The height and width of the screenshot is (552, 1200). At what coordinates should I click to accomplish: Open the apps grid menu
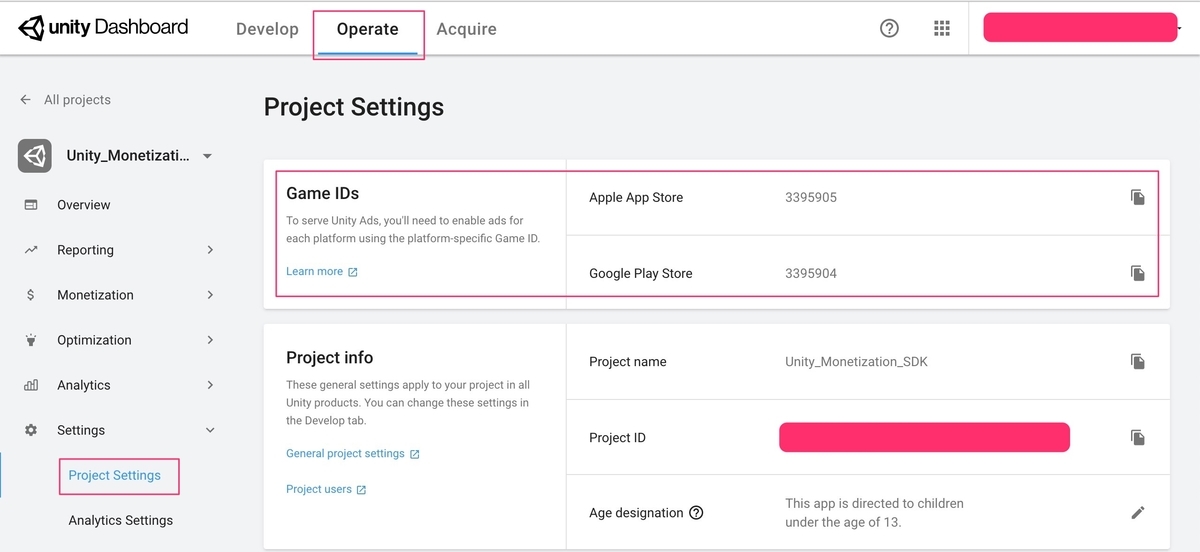pyautogui.click(x=941, y=28)
